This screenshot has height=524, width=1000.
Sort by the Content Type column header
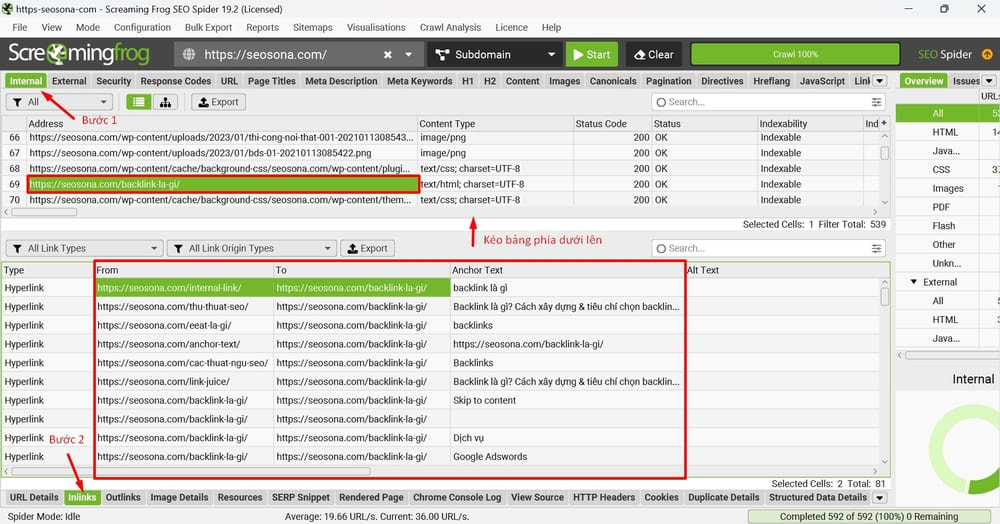tap(495, 124)
